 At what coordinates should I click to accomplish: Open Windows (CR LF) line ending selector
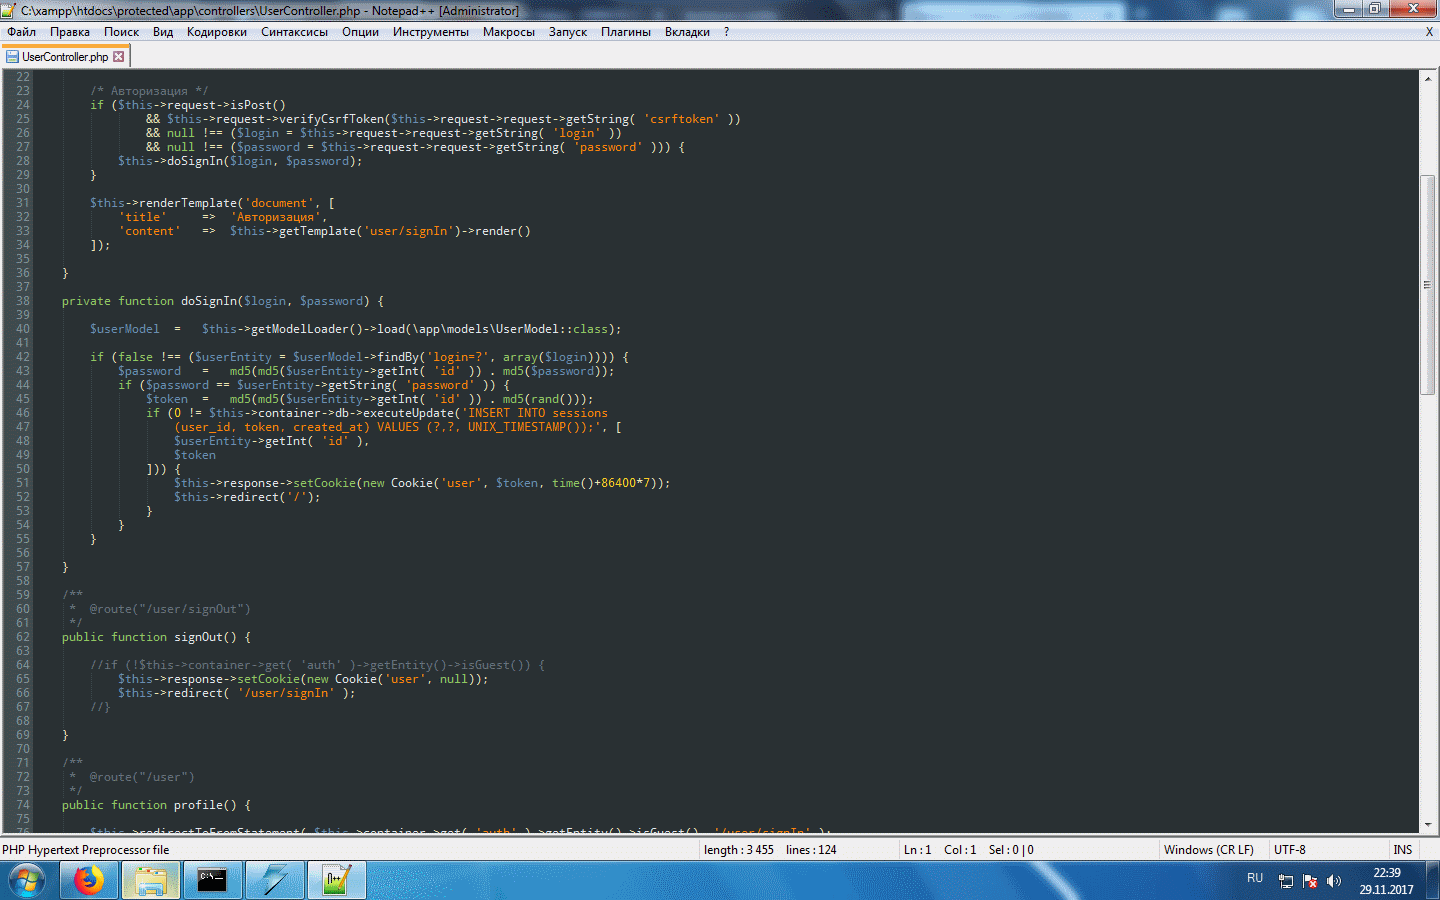(x=1208, y=850)
